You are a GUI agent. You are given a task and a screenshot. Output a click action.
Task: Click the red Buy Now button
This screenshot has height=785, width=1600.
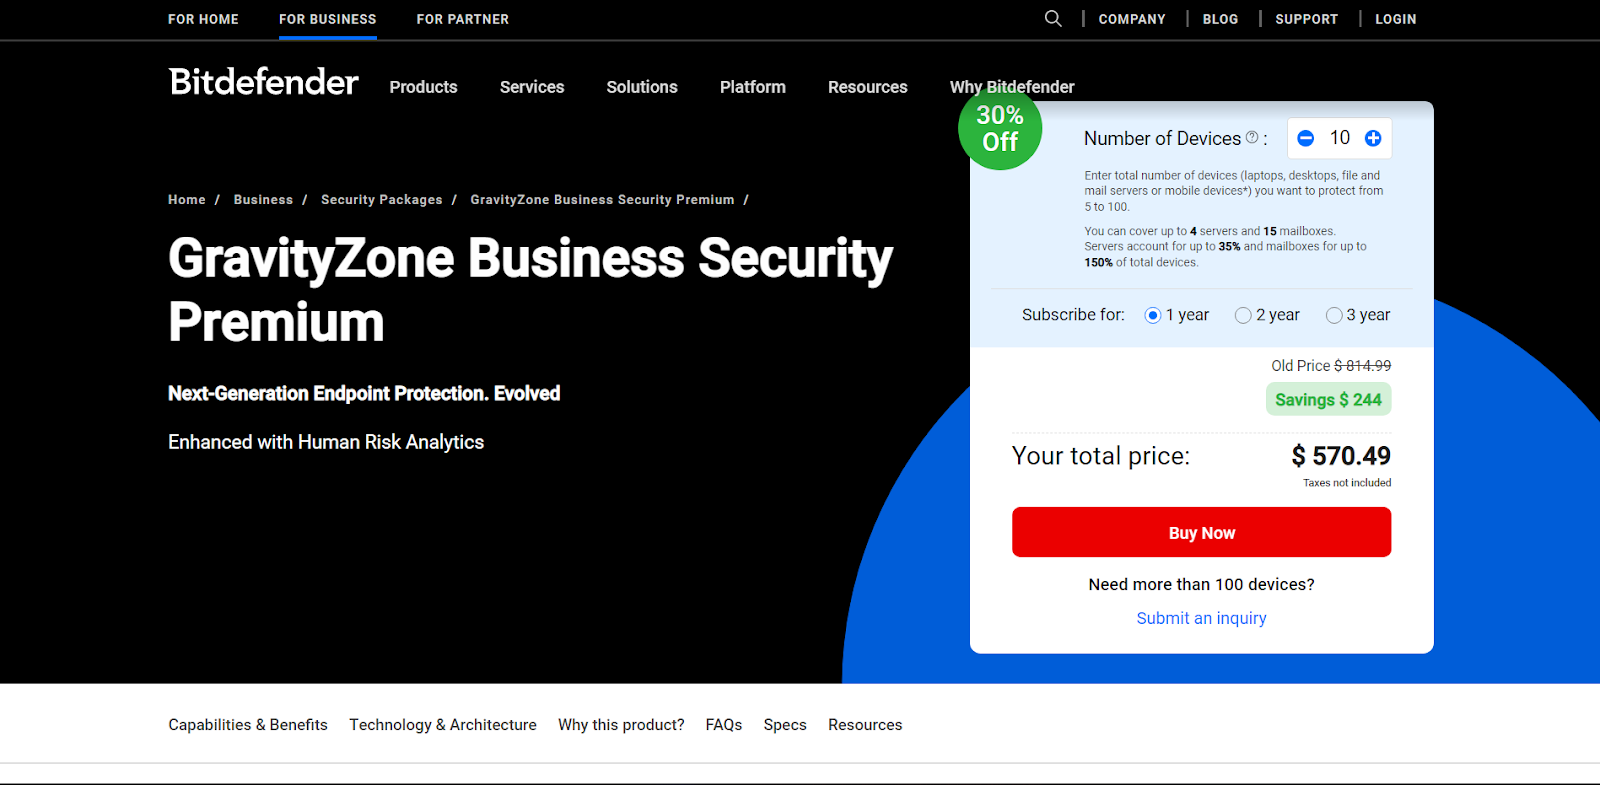1201,532
